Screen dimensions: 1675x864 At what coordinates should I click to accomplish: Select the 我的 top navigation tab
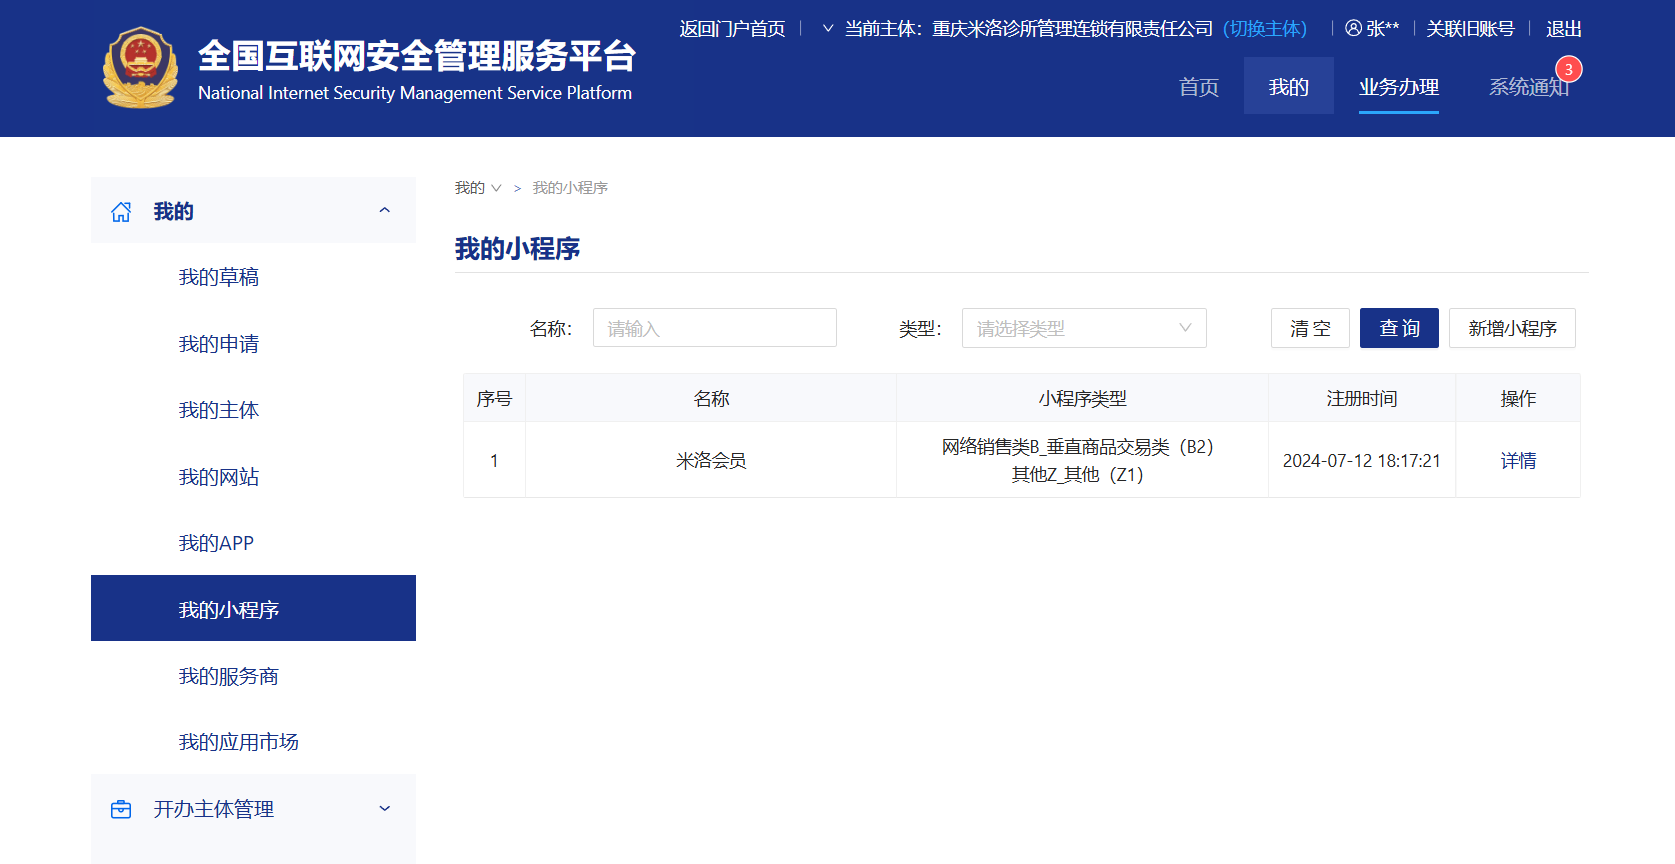(x=1289, y=86)
